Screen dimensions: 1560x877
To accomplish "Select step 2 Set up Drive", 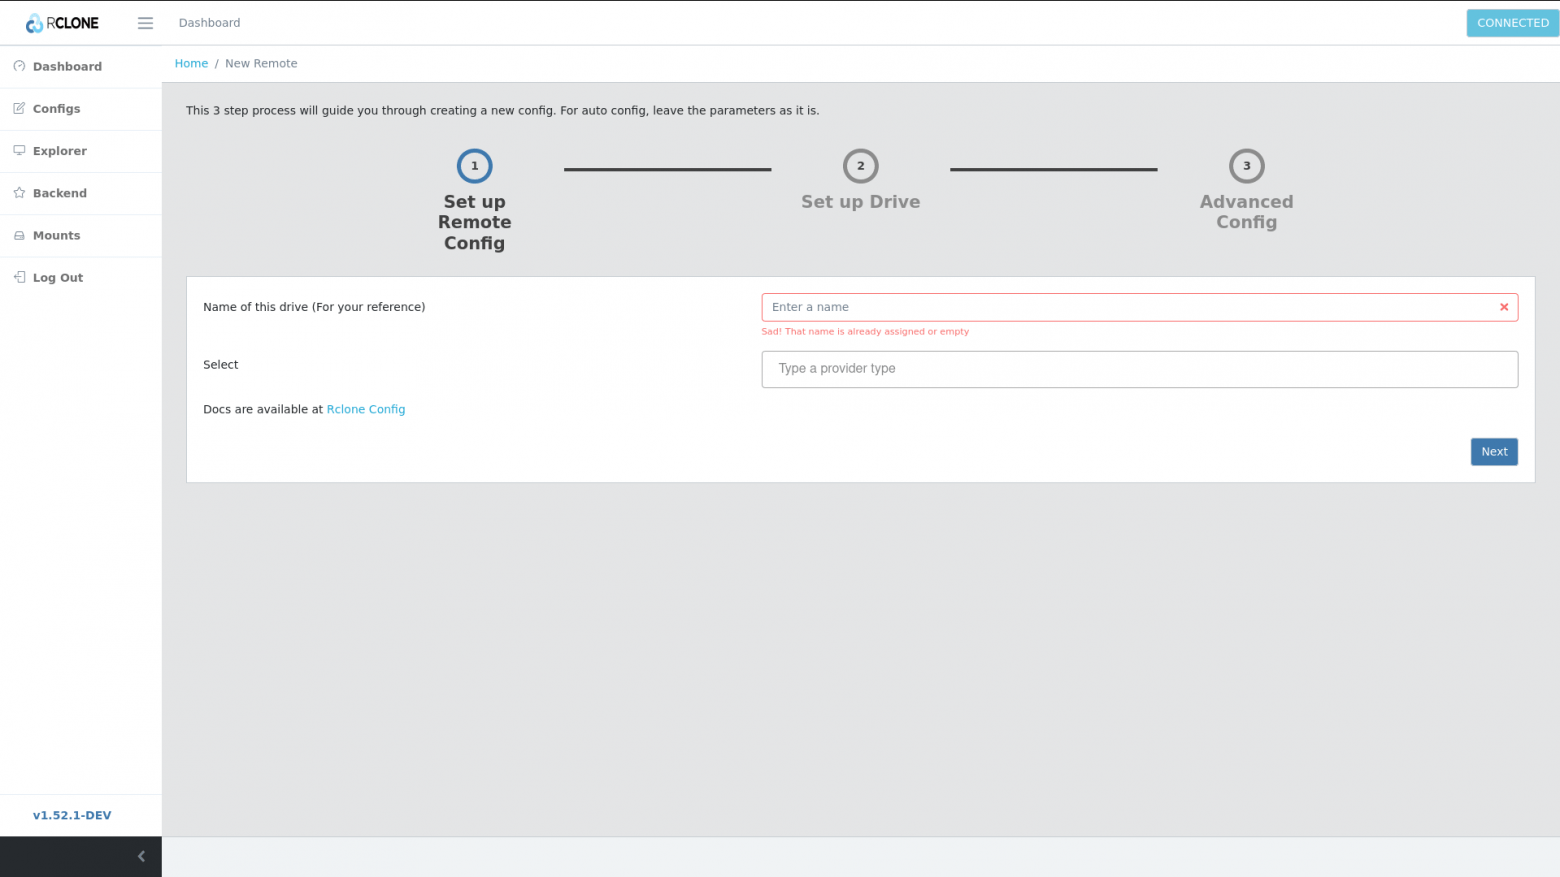I will coord(860,167).
